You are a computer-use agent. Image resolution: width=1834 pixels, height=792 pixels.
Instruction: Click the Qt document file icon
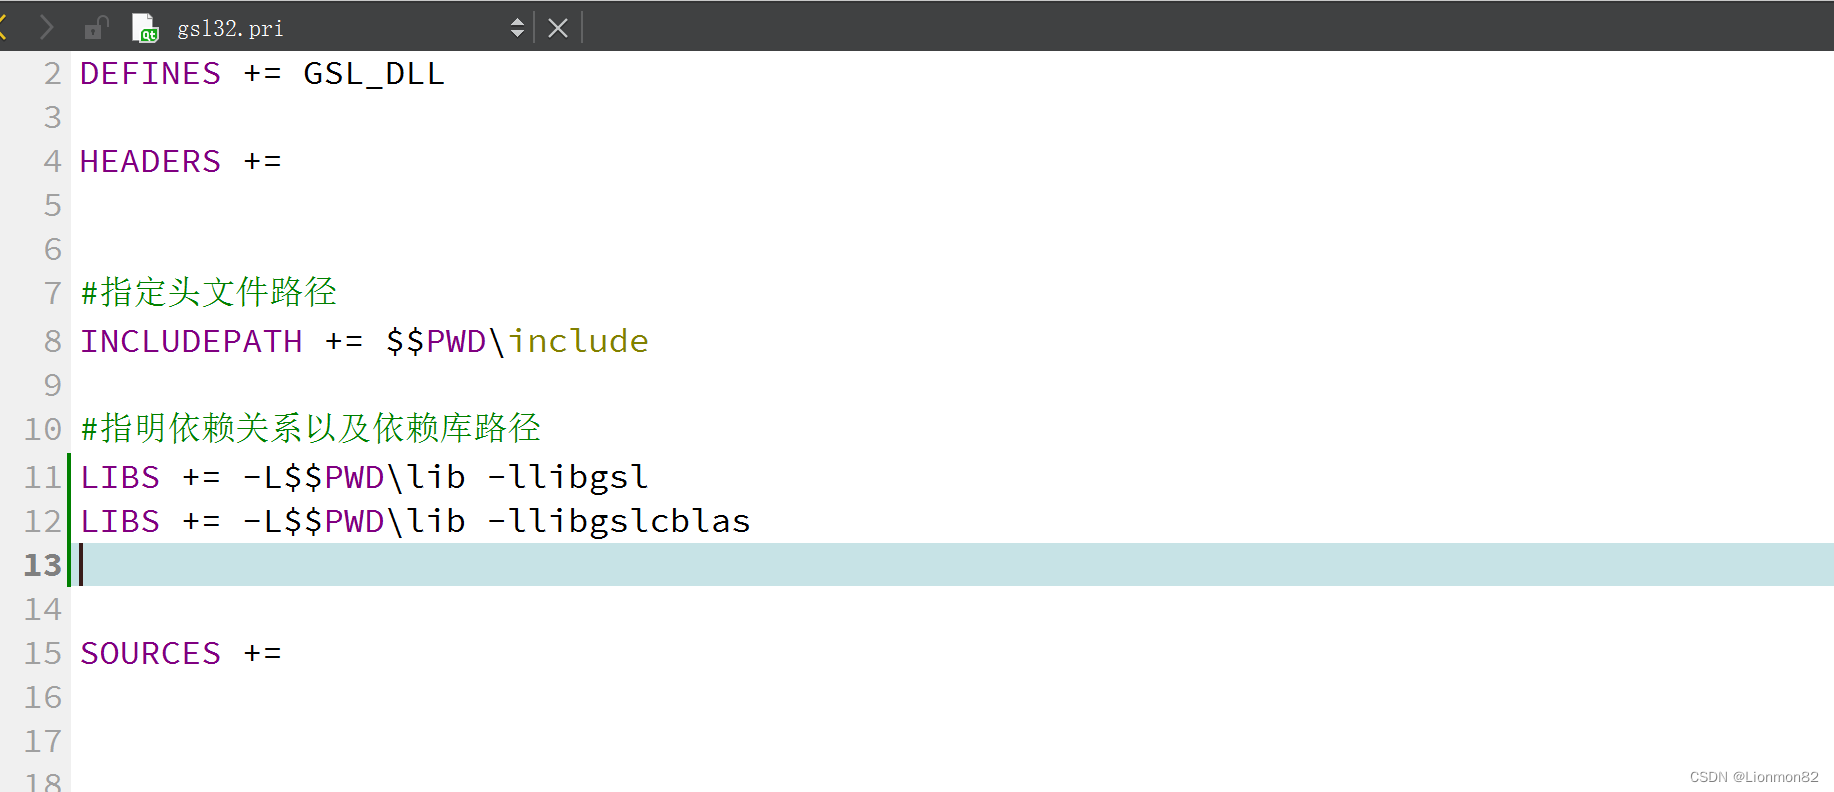click(x=144, y=27)
